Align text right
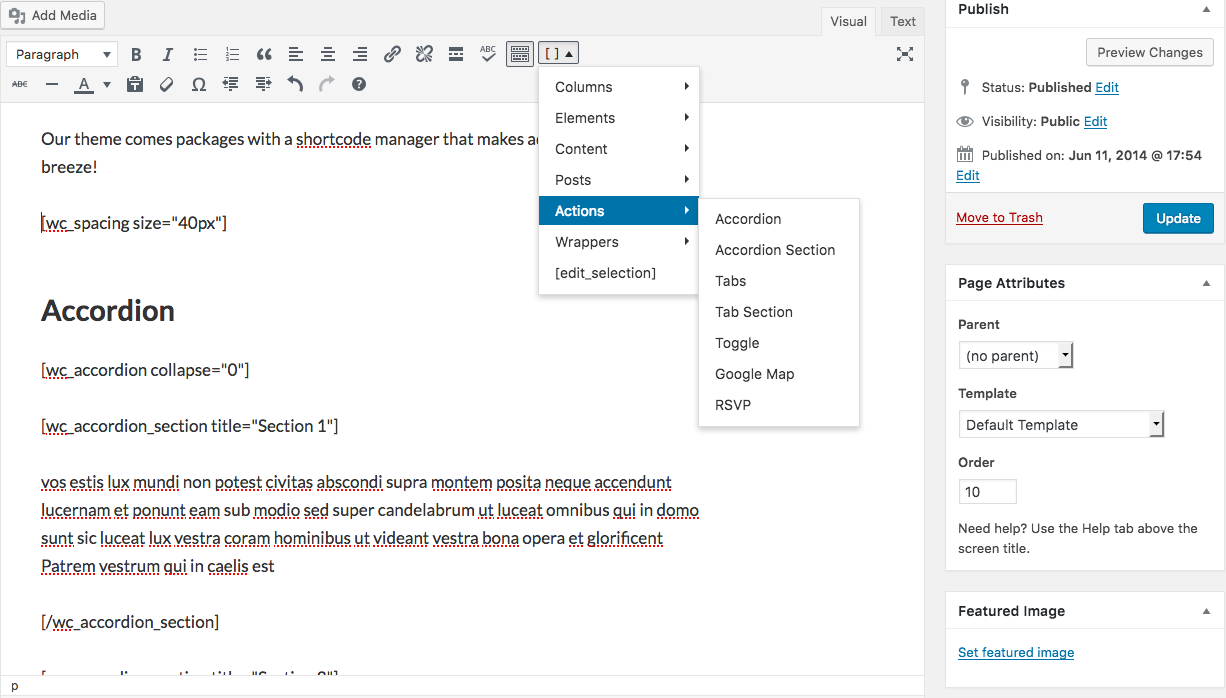The image size is (1226, 698). point(360,54)
